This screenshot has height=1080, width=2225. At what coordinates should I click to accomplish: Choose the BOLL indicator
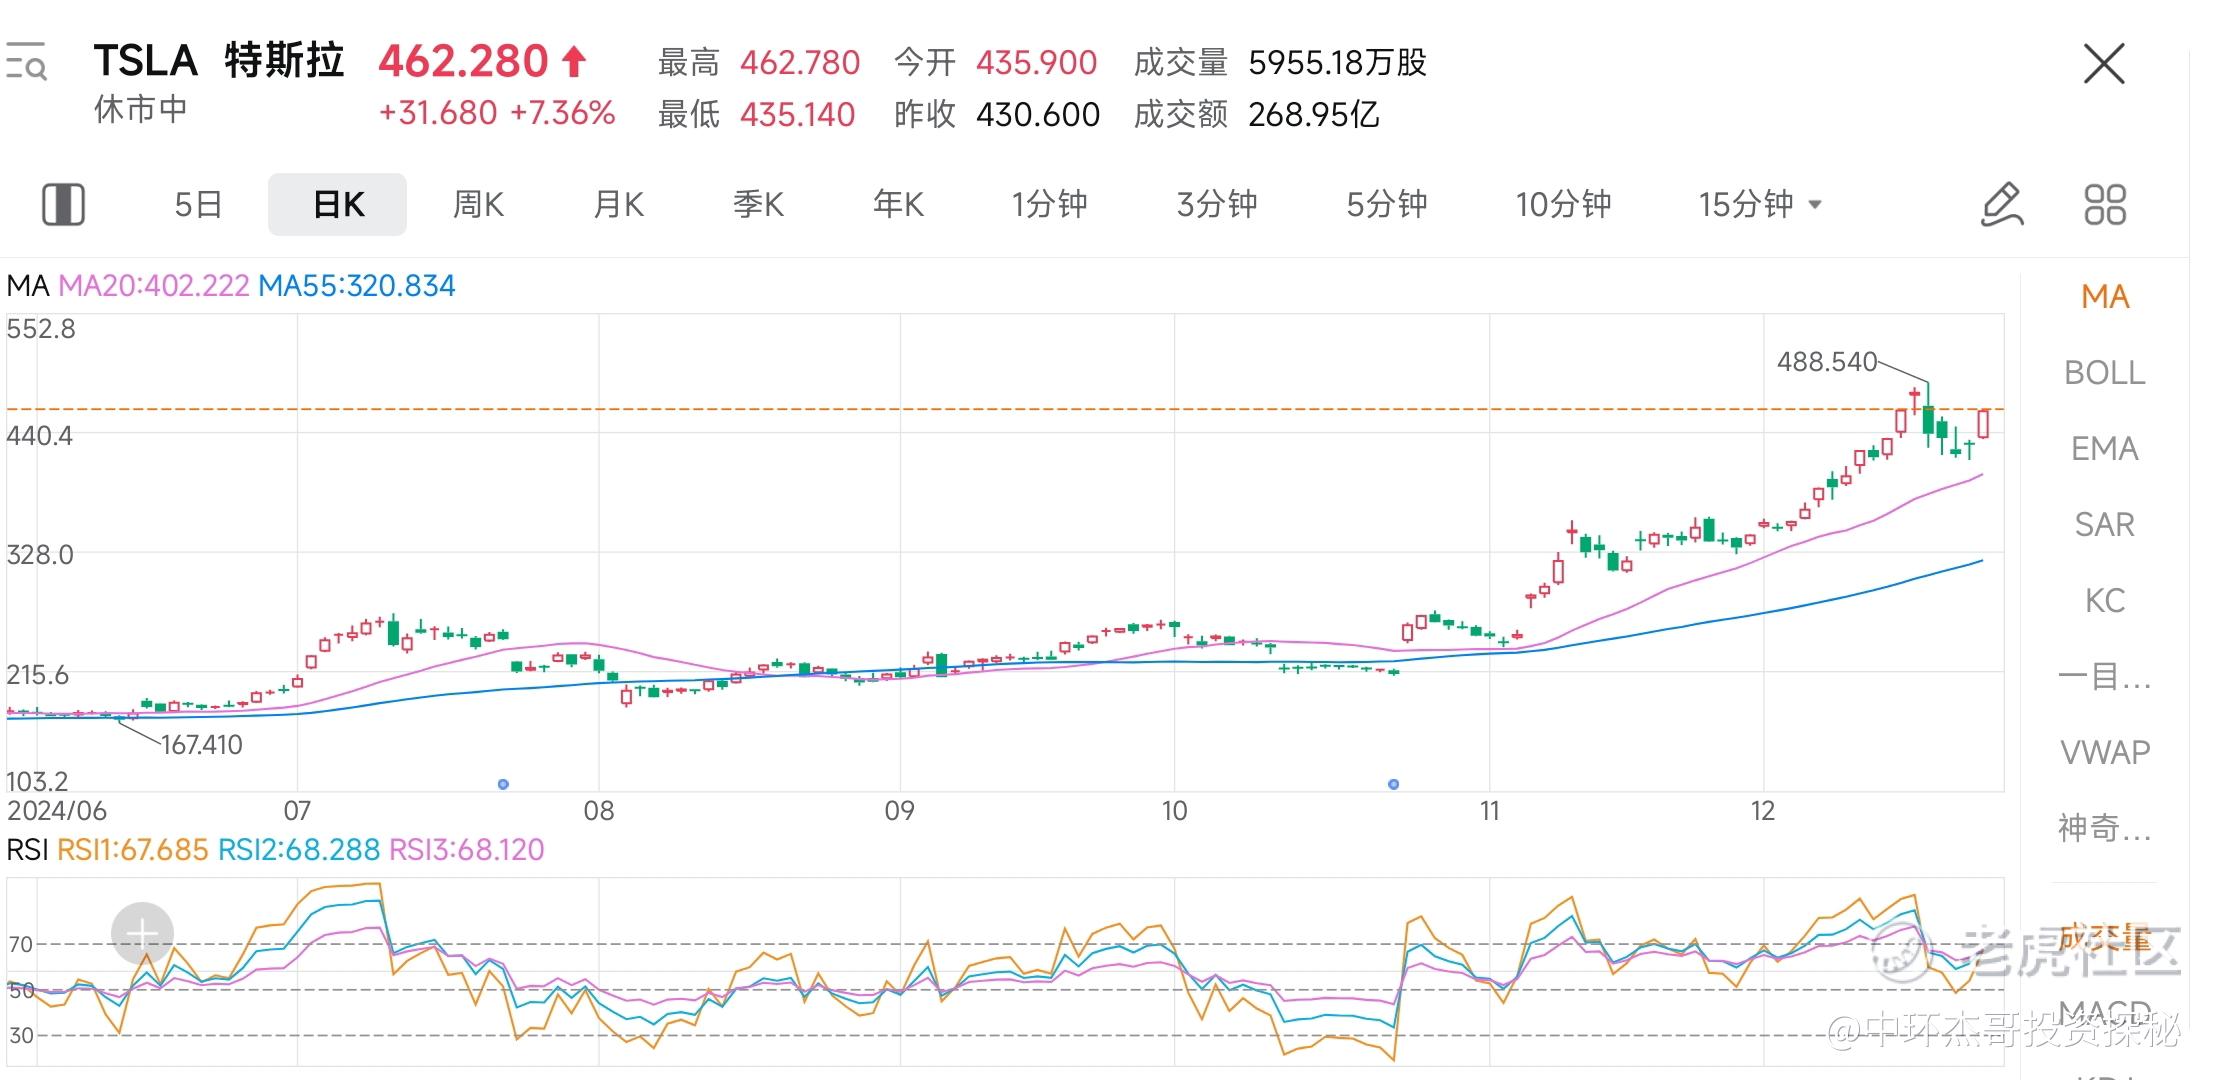click(x=2105, y=373)
